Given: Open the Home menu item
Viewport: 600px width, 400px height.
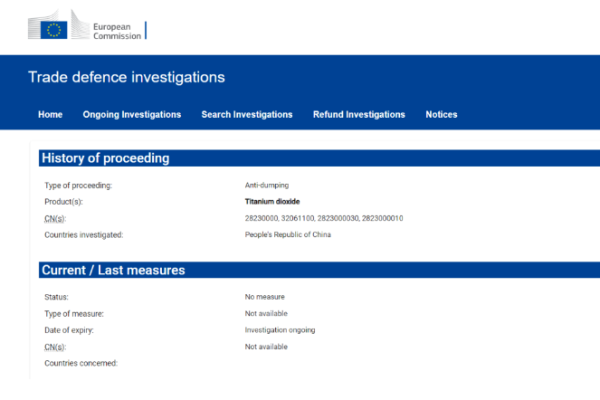Looking at the screenshot, I should click(x=50, y=114).
